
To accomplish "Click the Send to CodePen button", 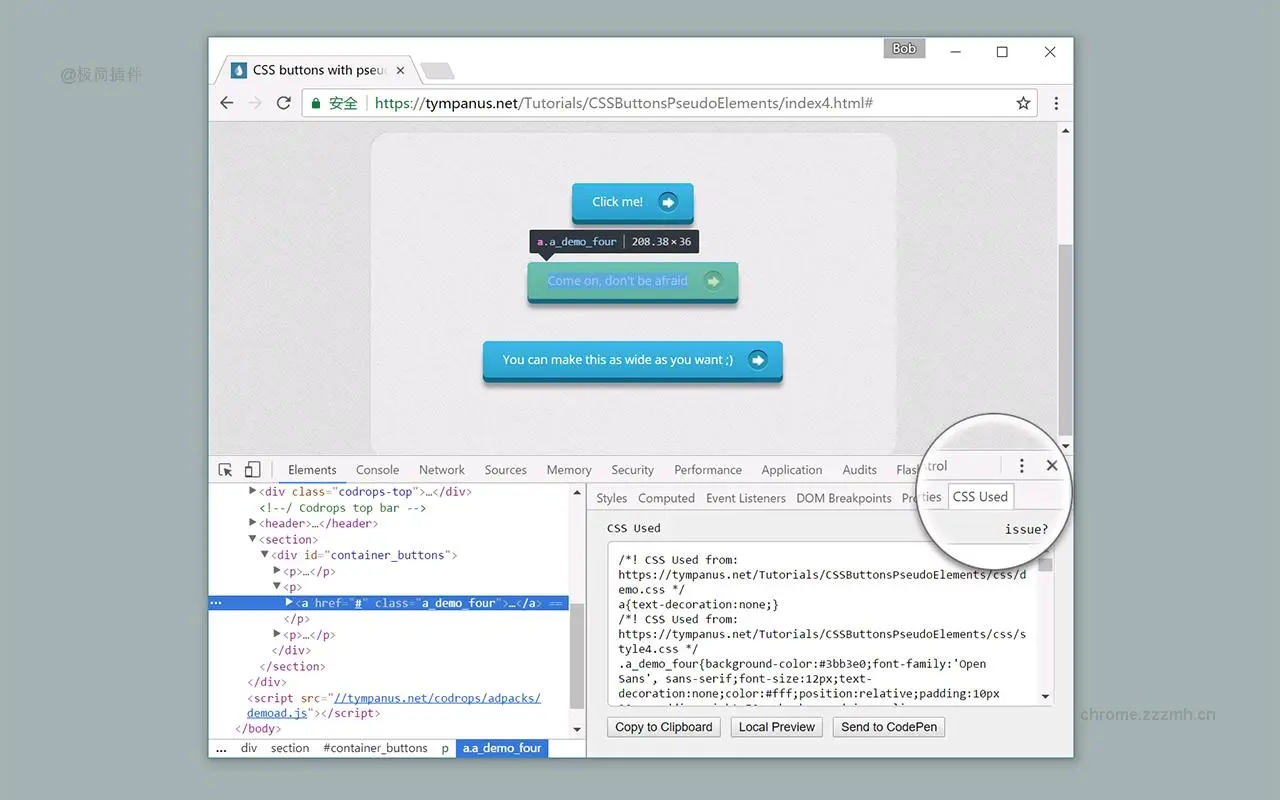I will [x=888, y=727].
